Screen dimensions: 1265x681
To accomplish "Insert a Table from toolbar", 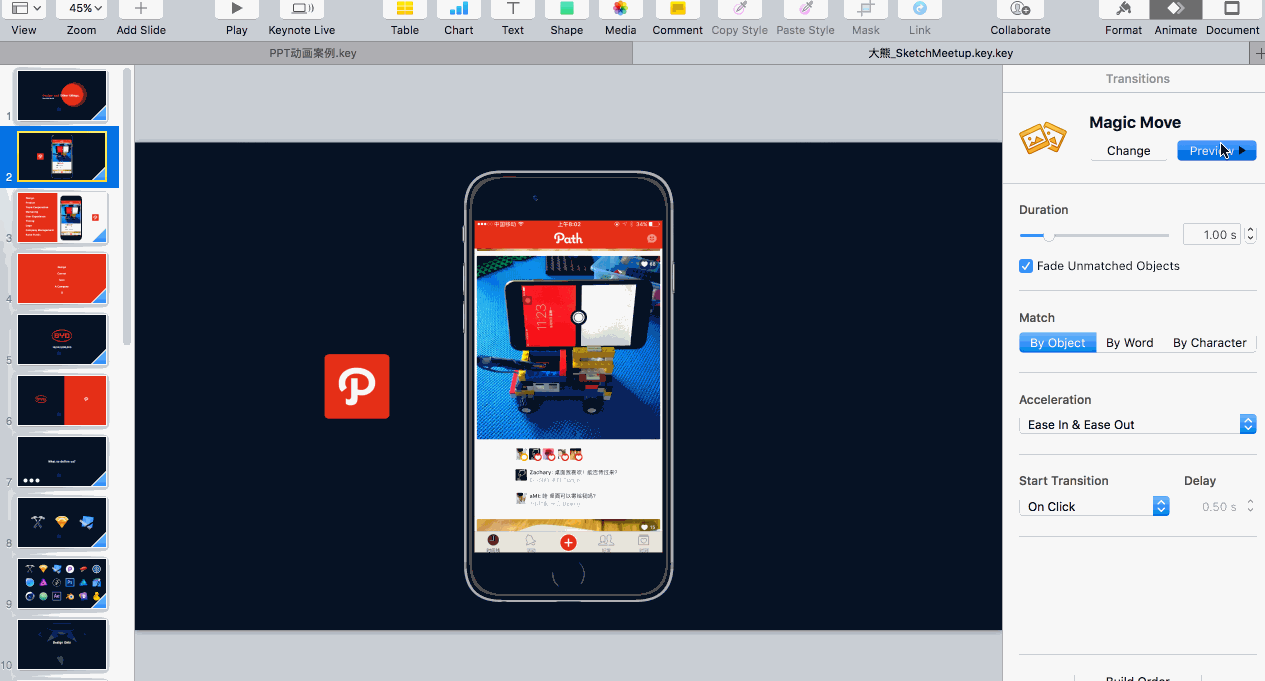I will (405, 10).
